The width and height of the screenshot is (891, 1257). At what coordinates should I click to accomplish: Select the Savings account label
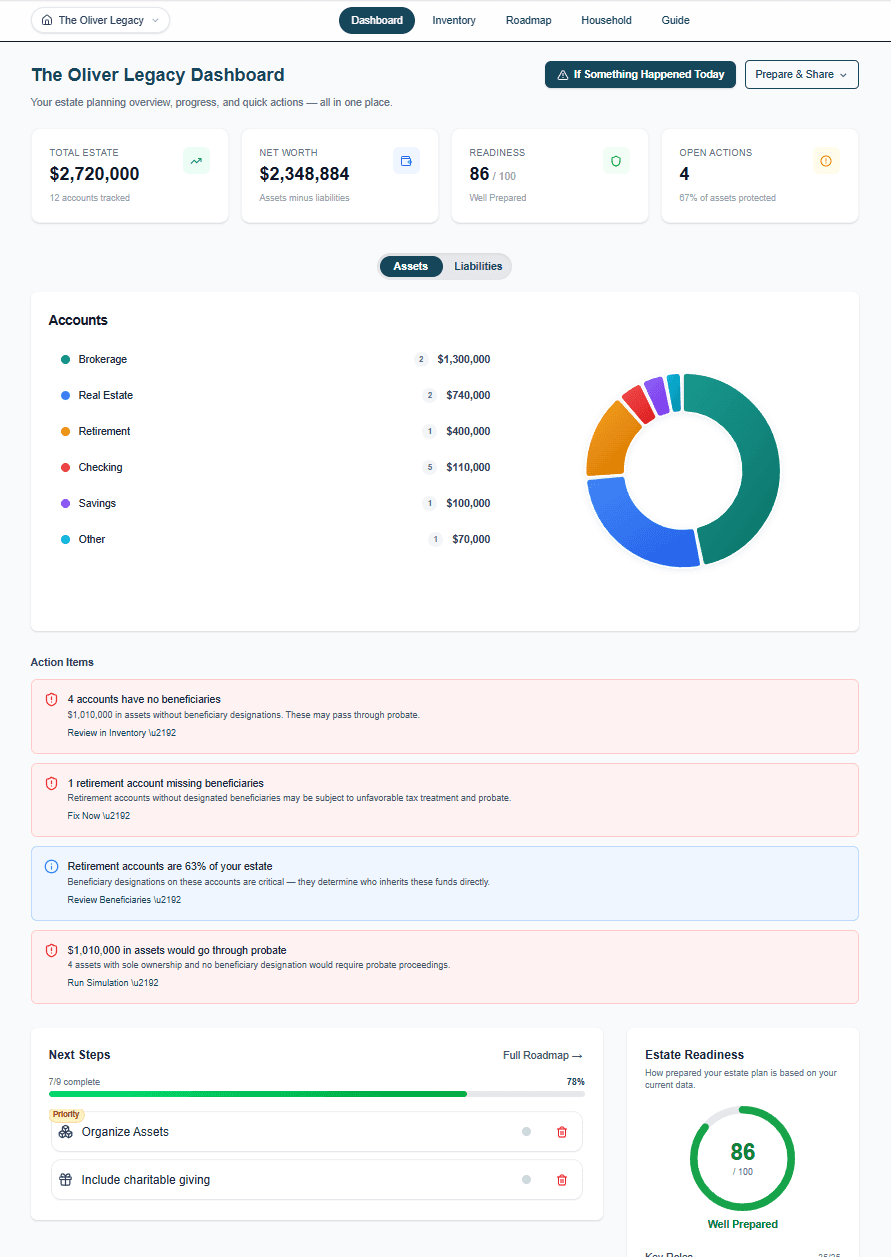[x=98, y=503]
